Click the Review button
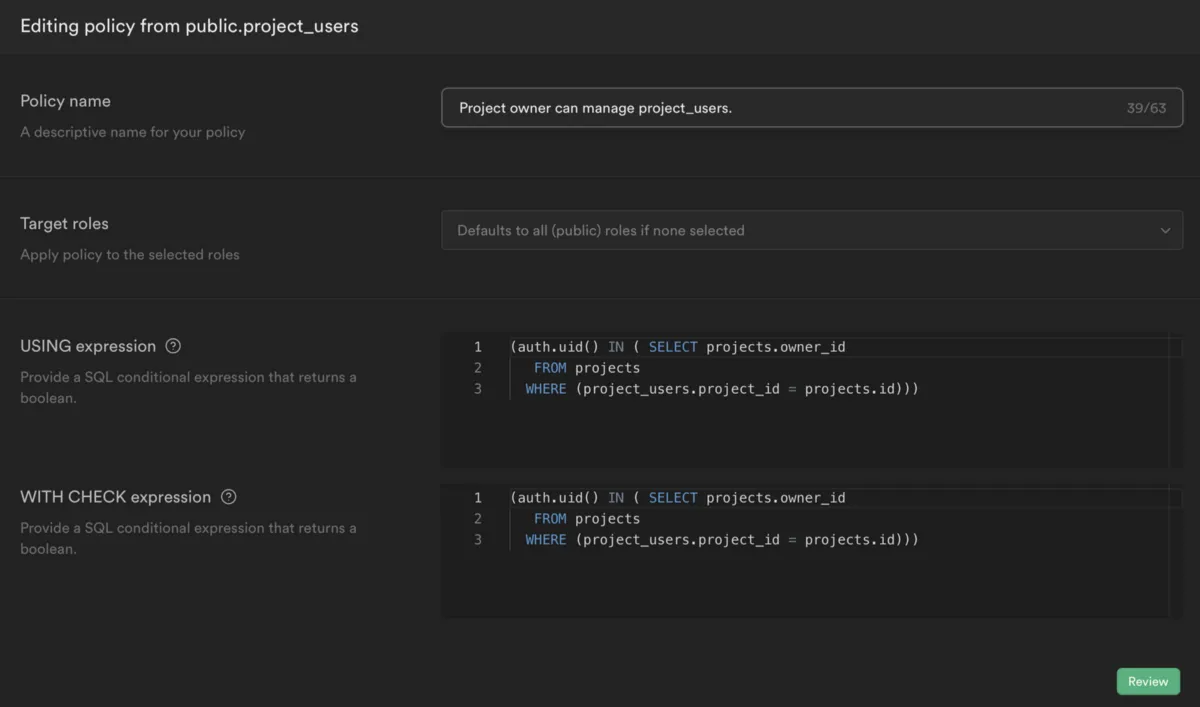Screen dimensions: 1200x707 (x=1148, y=681)
